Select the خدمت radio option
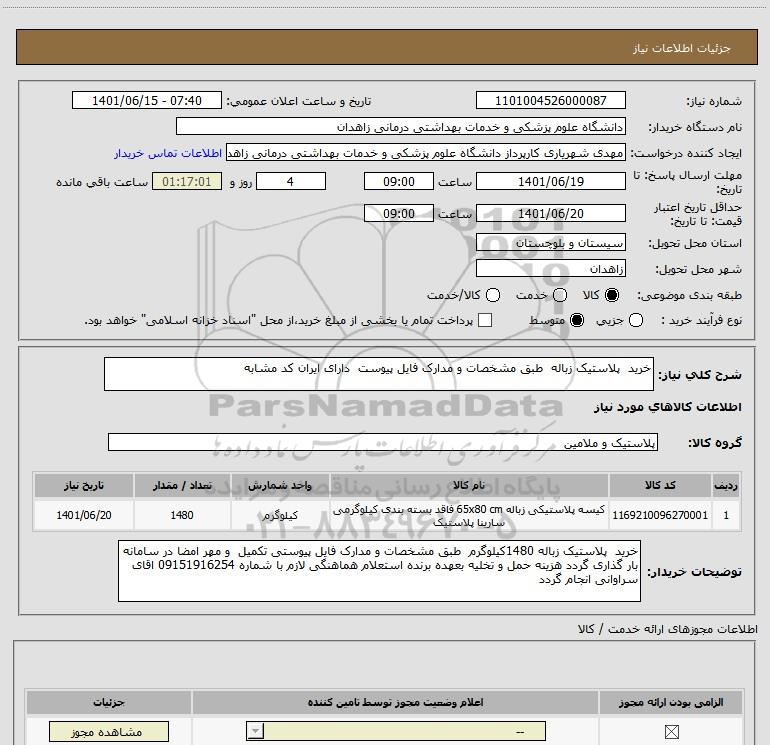The height and width of the screenshot is (745, 770). 559,296
